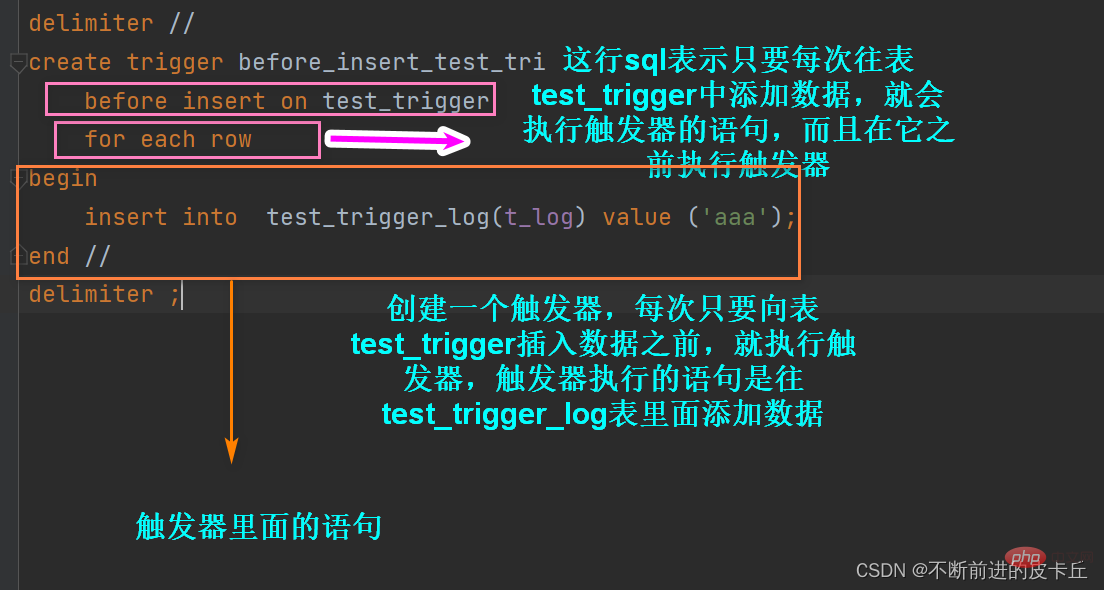Click the end block fold marker
Viewport: 1104px width, 590px height.
coord(18,255)
